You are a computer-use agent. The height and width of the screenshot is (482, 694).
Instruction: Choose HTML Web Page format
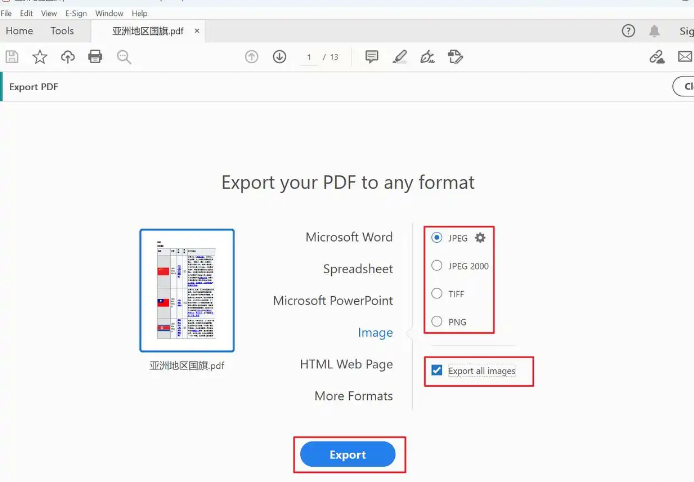pyautogui.click(x=346, y=364)
